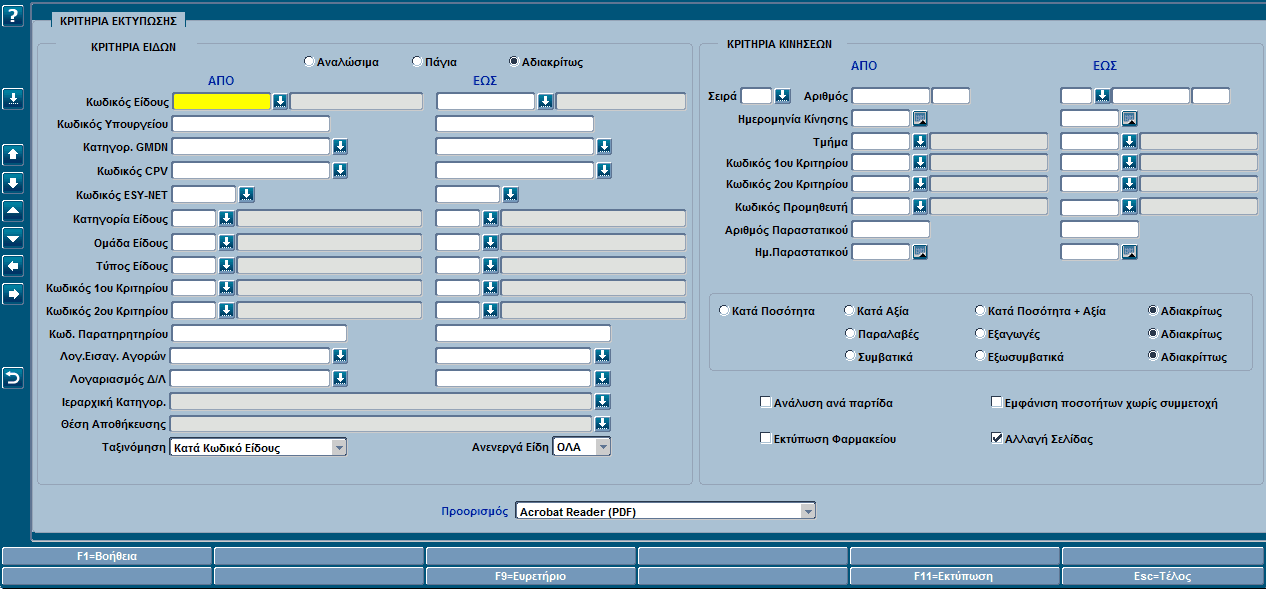The width and height of the screenshot is (1266, 607).
Task: Open lookup for κινήσεων Κωδικός 1ου Κριτηρίου ΑΠΟ
Action: click(x=920, y=163)
